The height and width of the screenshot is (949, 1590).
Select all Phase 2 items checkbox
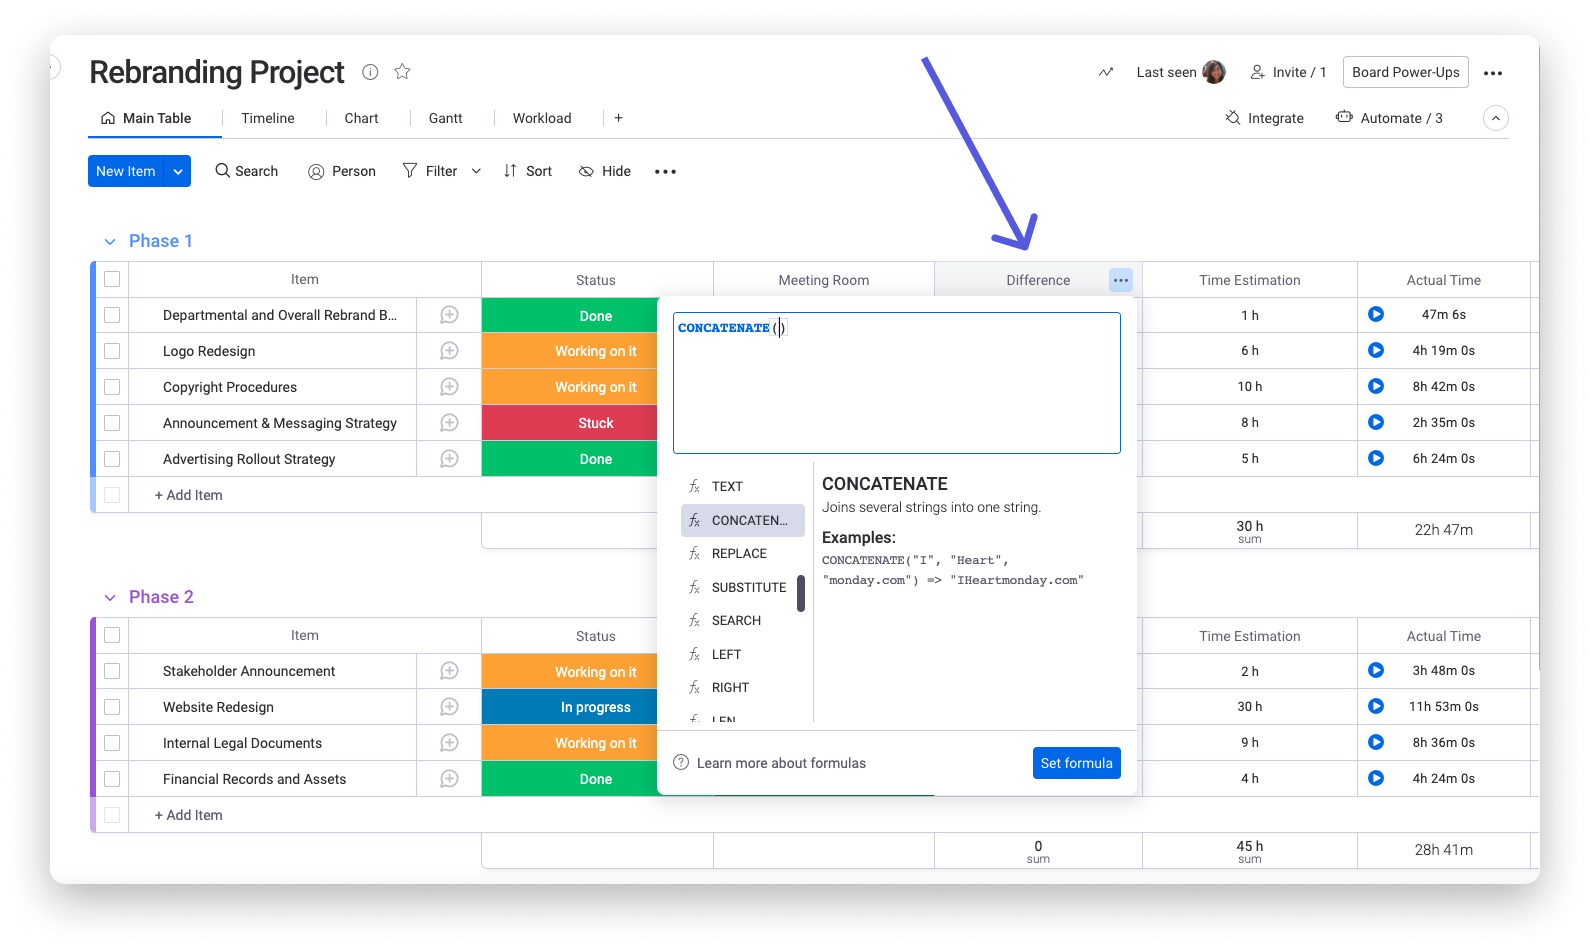112,635
